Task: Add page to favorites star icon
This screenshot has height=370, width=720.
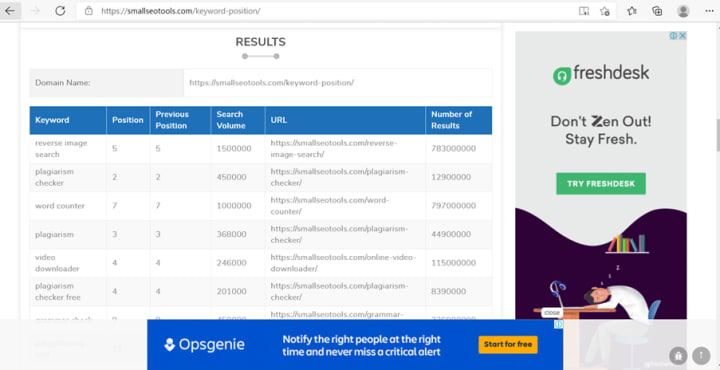Action: point(605,11)
